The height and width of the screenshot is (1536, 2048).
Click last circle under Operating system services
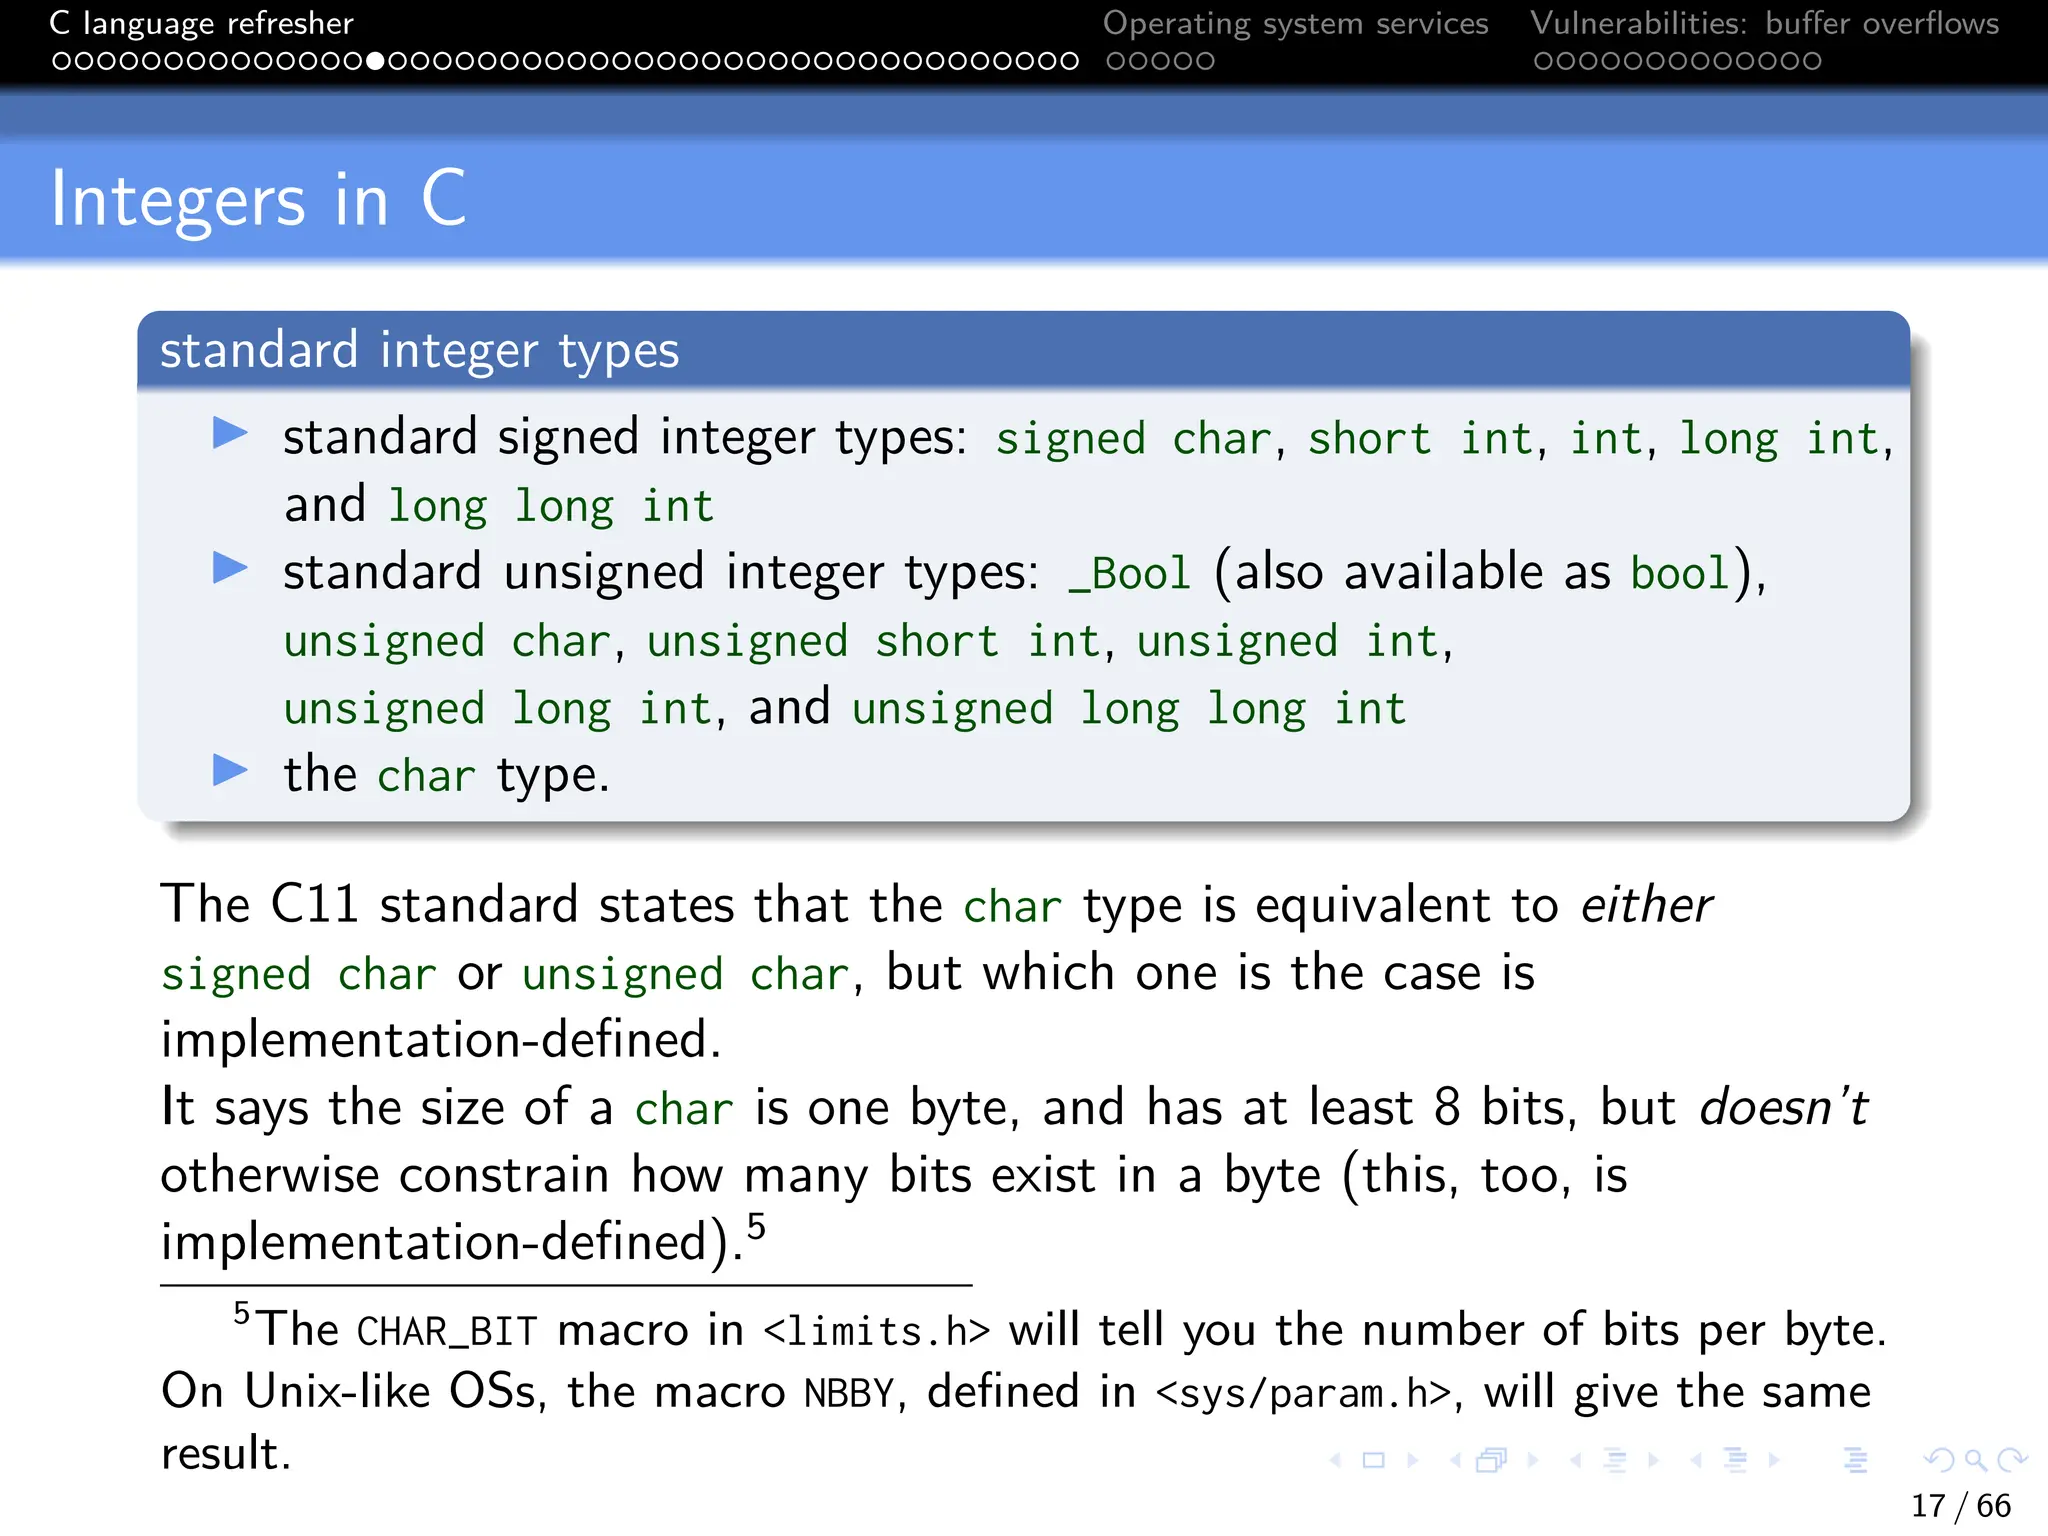[1205, 61]
